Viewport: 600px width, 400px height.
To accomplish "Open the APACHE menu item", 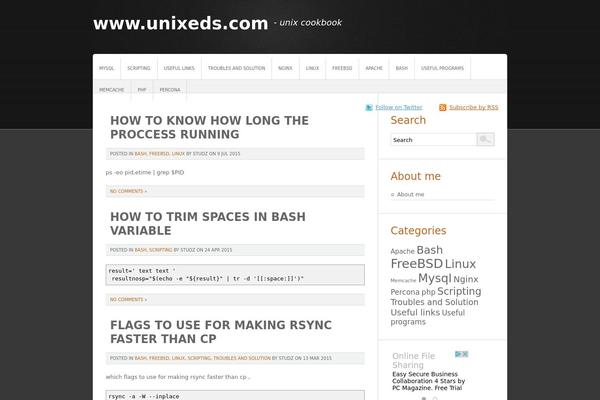I will pyautogui.click(x=374, y=68).
